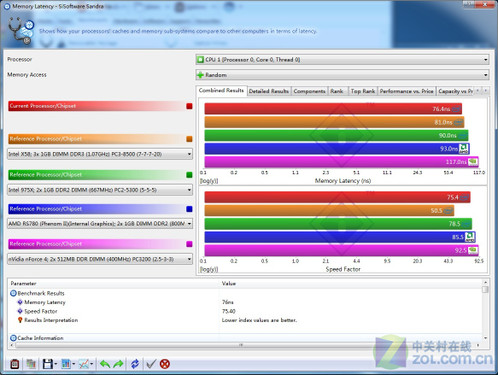Open the Capacity vs Pr tab
The width and height of the screenshot is (498, 375).
pos(455,91)
